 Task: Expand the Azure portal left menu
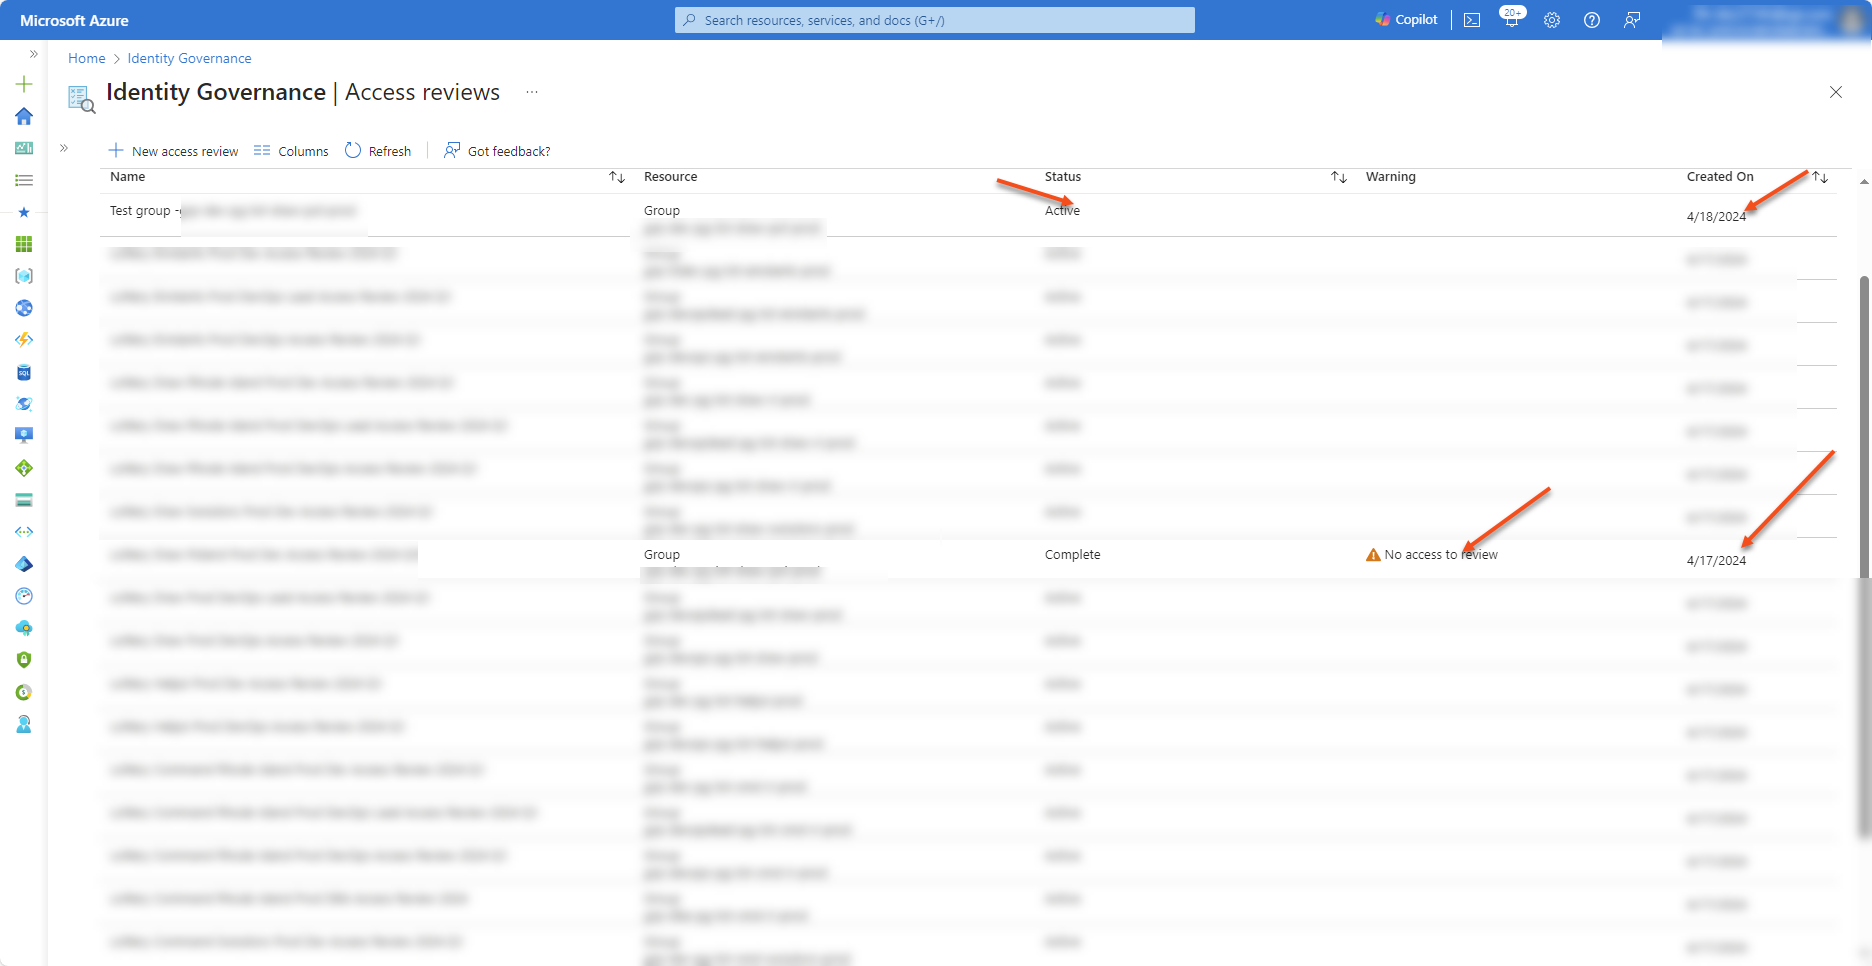pyautogui.click(x=33, y=54)
